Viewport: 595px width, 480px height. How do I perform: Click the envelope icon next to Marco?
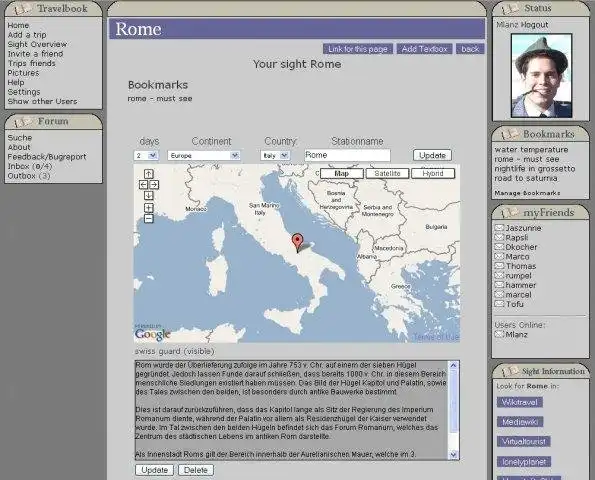pos(499,256)
